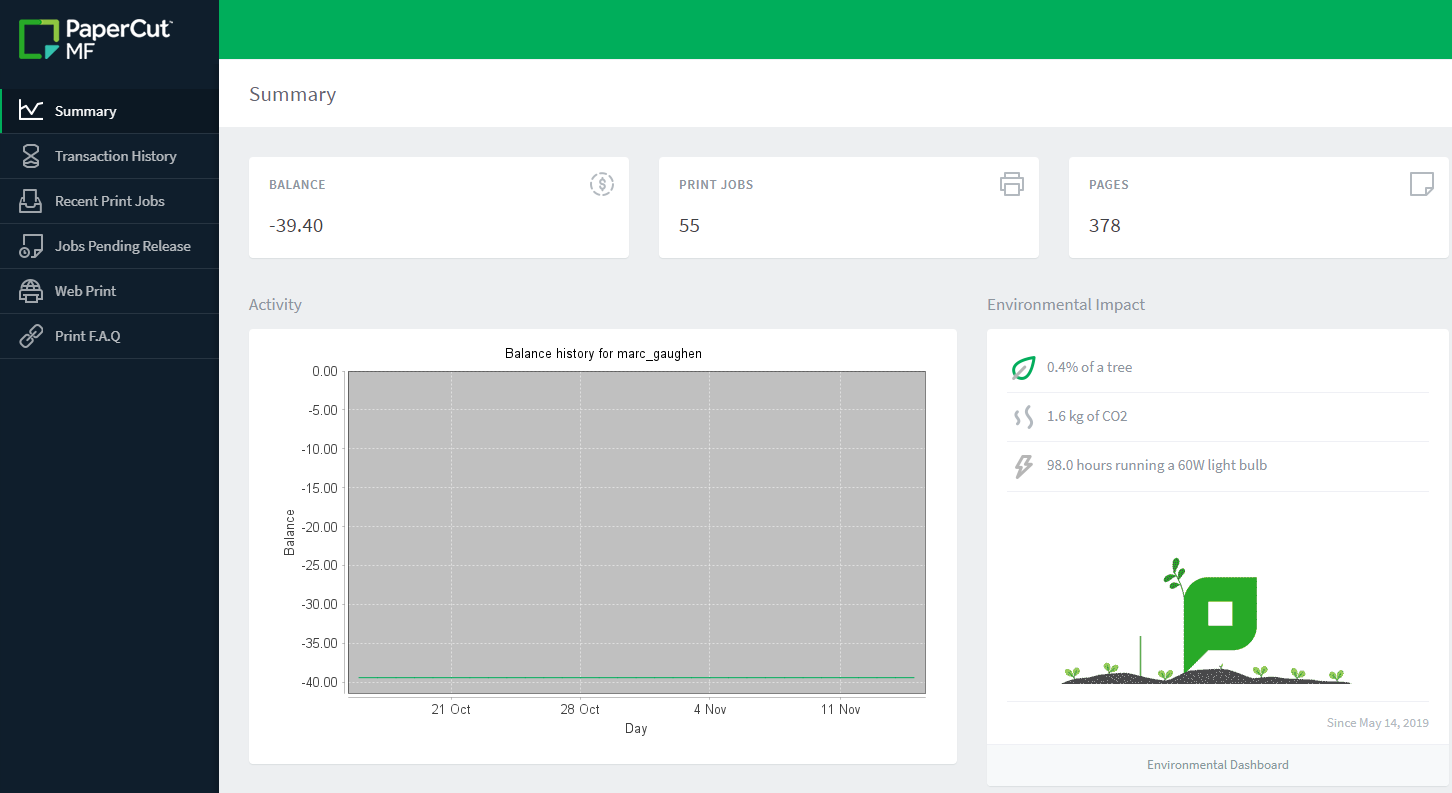This screenshot has height=793, width=1452.
Task: Select Web Print in the navigation
Action: coord(85,291)
